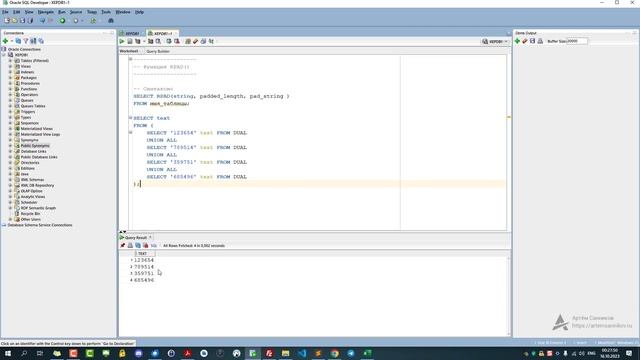
Task: Expand the Functions node
Action: [x=10, y=89]
